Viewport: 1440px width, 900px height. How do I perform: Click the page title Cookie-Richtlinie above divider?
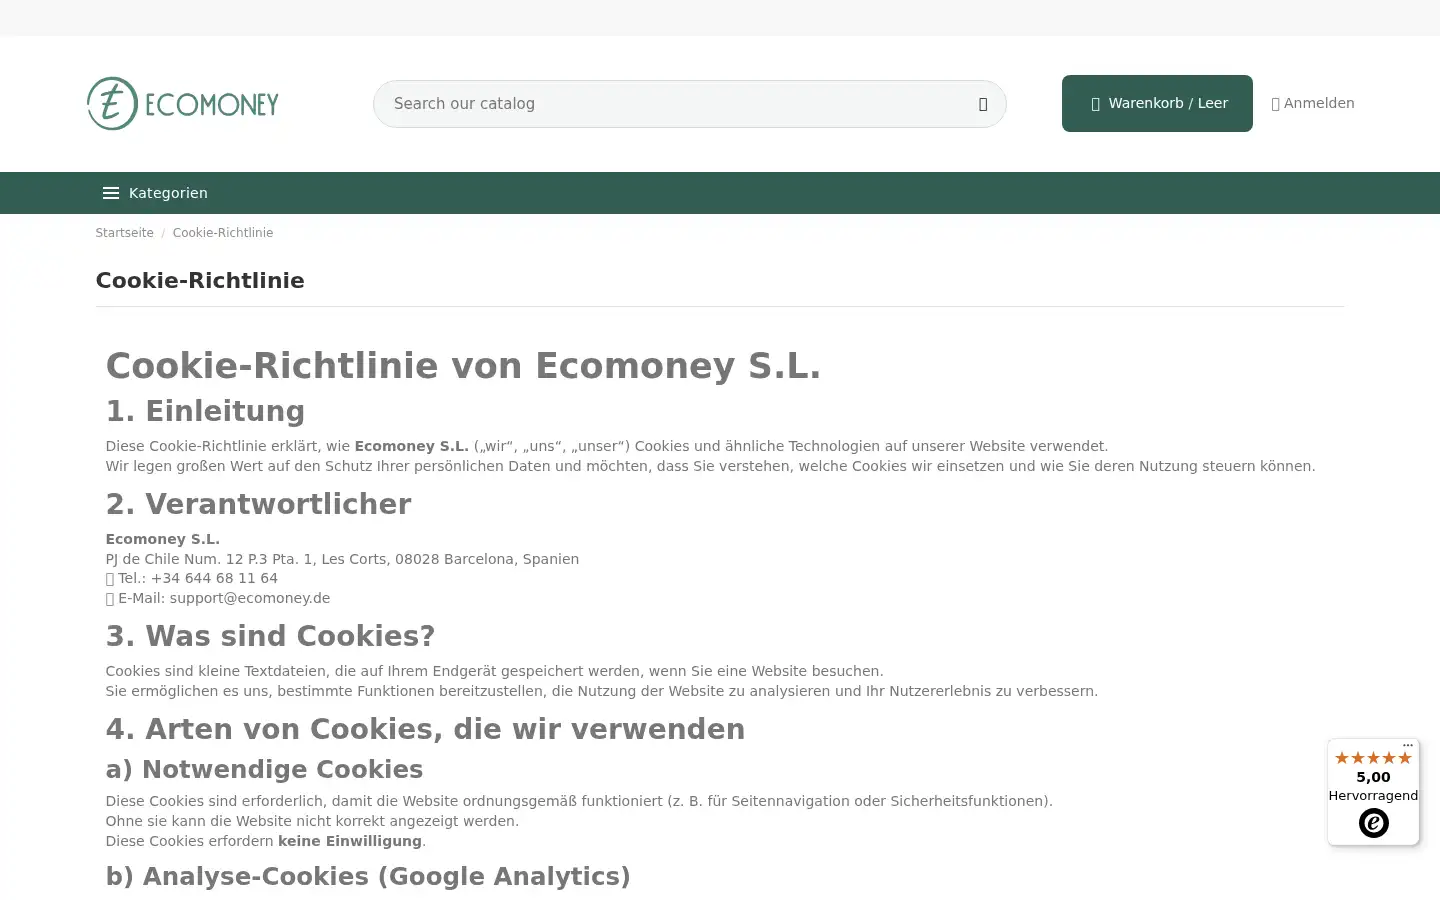tap(200, 281)
